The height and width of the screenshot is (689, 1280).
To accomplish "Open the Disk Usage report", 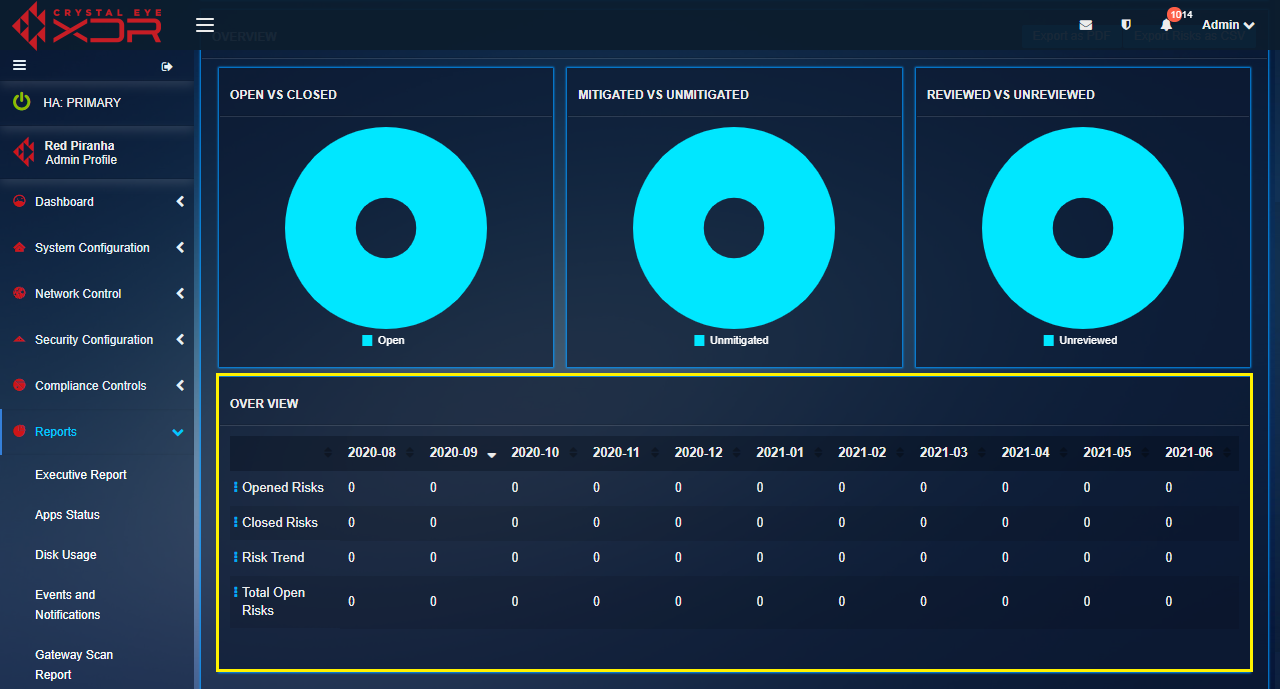I will pyautogui.click(x=66, y=555).
